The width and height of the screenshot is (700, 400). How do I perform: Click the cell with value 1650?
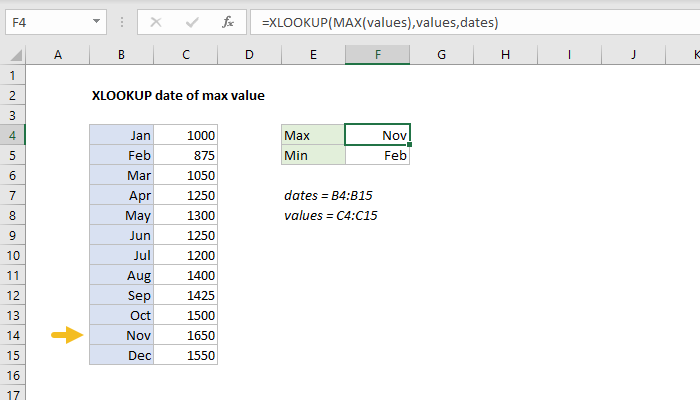click(x=185, y=335)
